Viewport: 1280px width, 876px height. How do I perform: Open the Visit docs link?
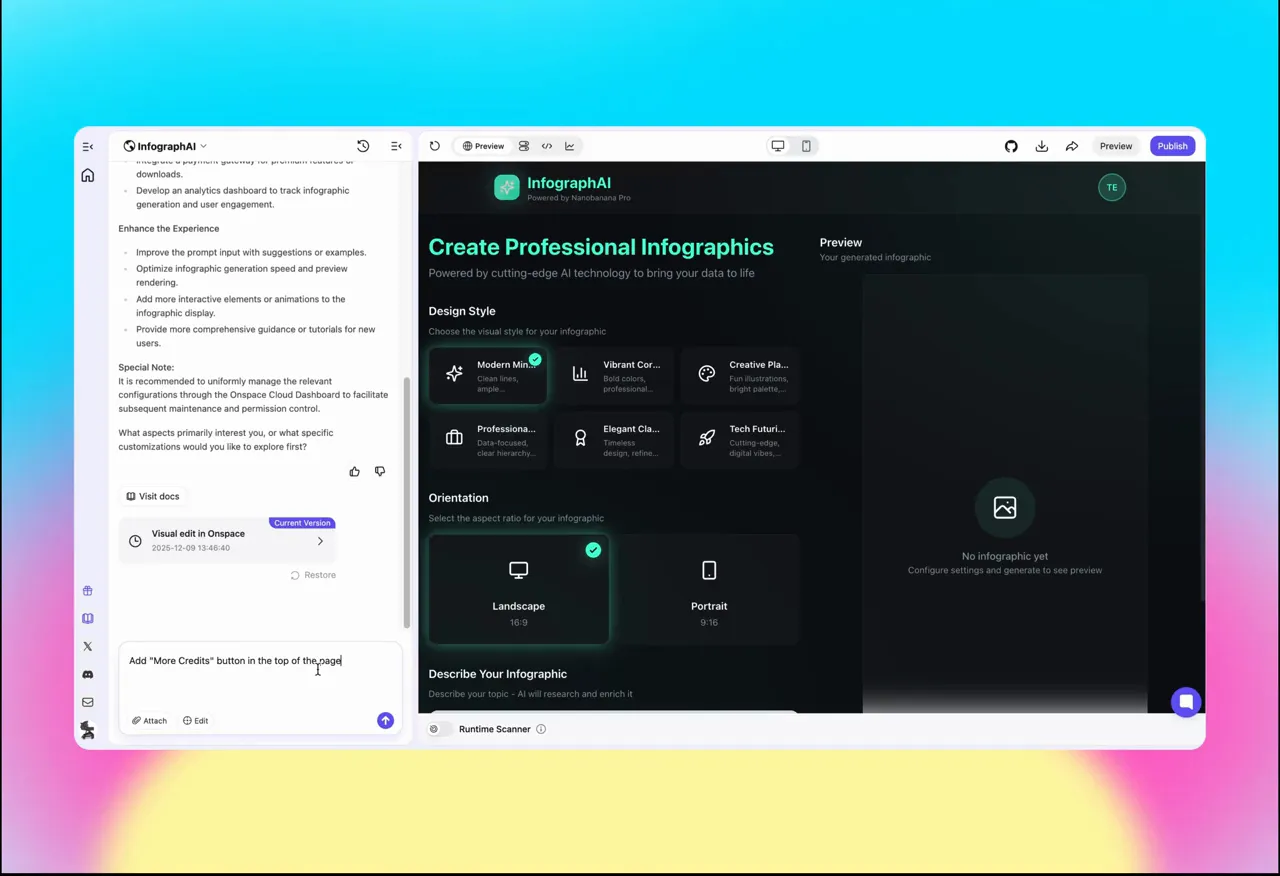coord(153,496)
